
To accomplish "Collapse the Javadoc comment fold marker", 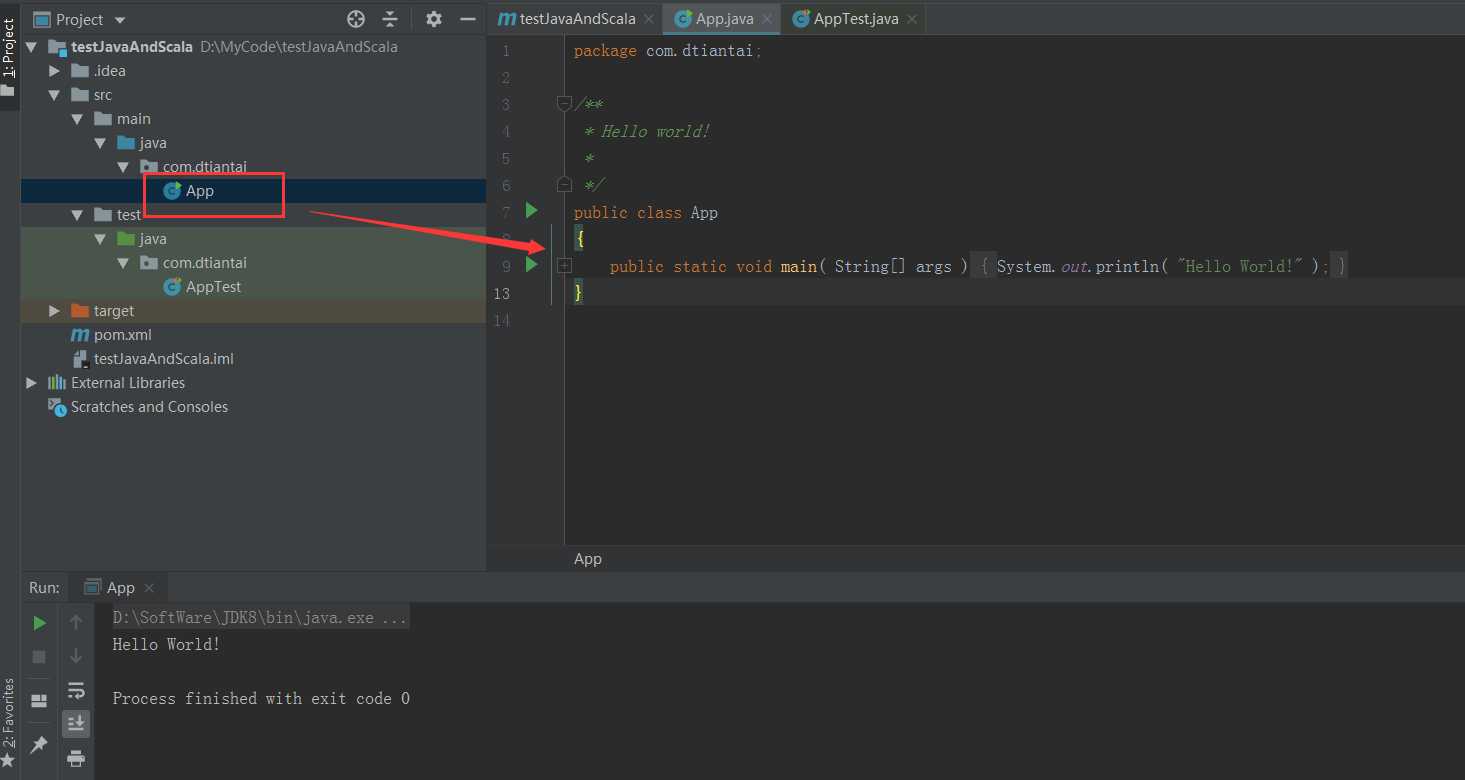I will click(564, 103).
